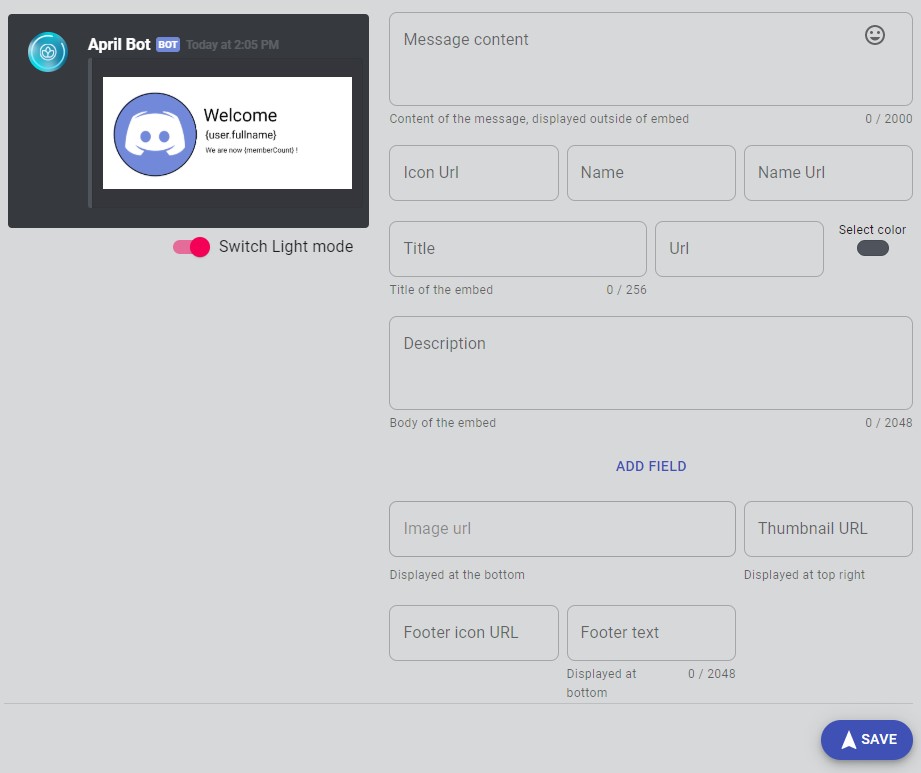Click the Title input field
Screen dimensions: 921x773
click(518, 249)
